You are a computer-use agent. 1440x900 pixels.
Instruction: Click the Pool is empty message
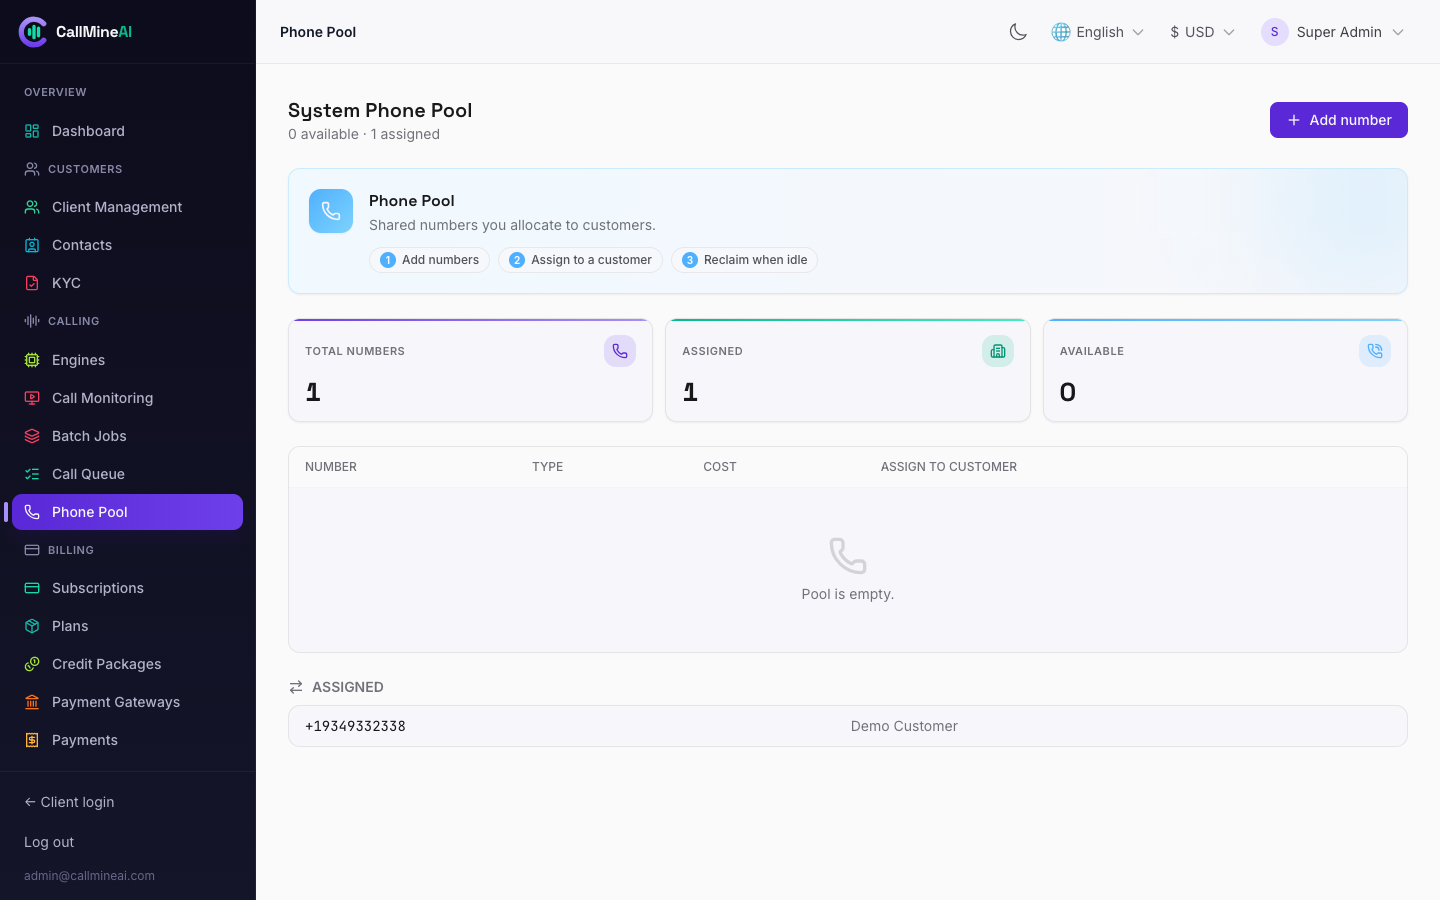848,594
